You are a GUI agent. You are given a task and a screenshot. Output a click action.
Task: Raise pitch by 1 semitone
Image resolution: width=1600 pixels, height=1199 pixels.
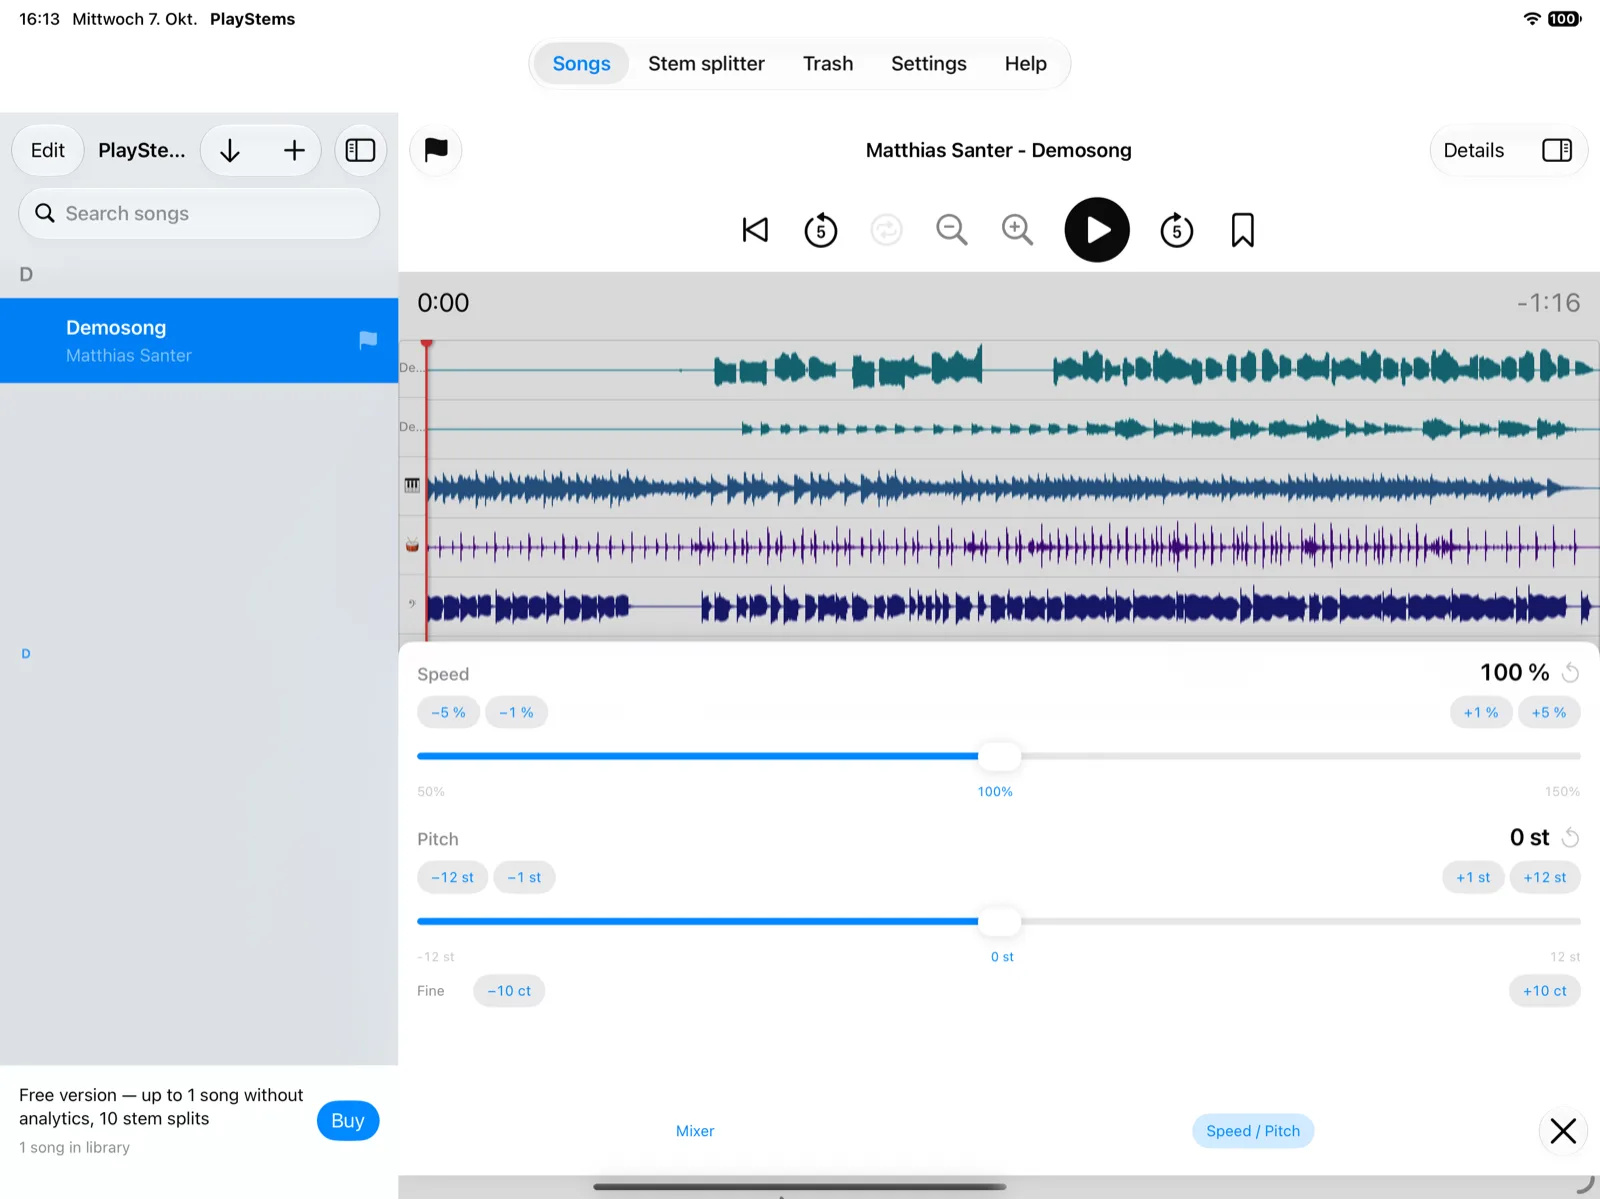[x=1473, y=878]
